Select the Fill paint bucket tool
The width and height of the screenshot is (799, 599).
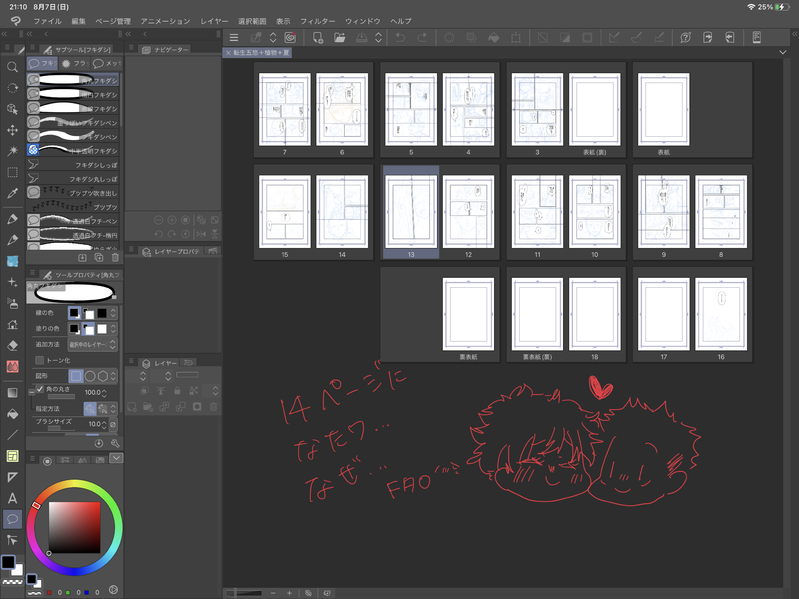[12, 414]
